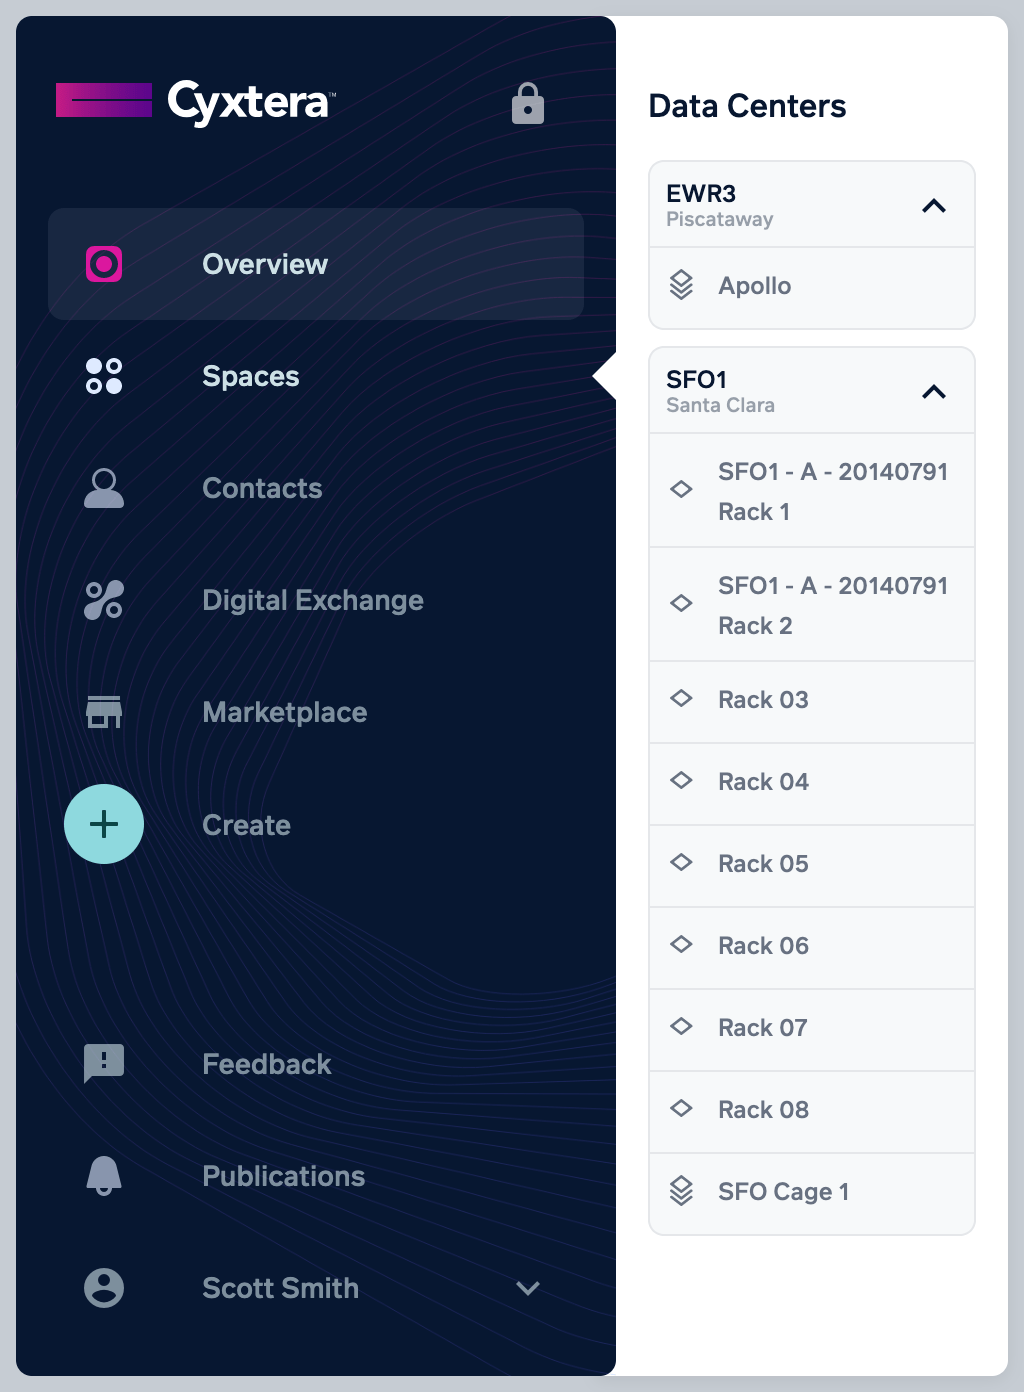Choose Rack 05 from the list
1024x1392 pixels.
(x=812, y=866)
